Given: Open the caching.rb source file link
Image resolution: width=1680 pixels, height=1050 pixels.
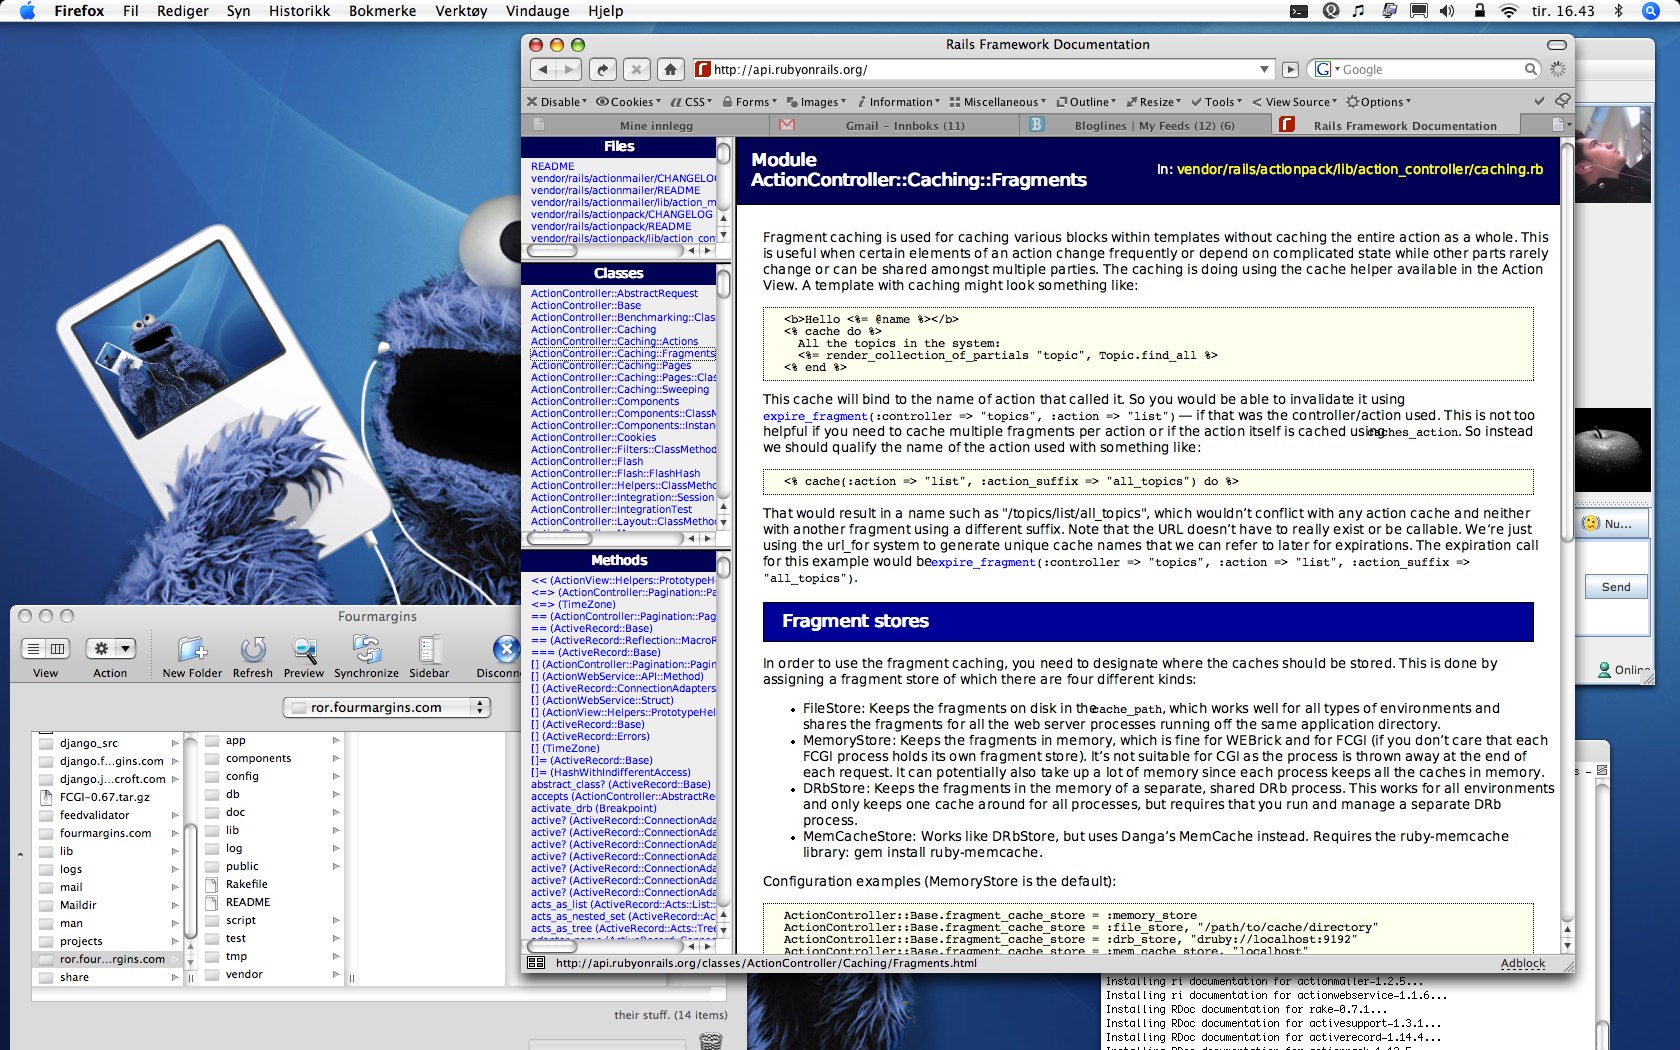Looking at the screenshot, I should (x=1360, y=169).
